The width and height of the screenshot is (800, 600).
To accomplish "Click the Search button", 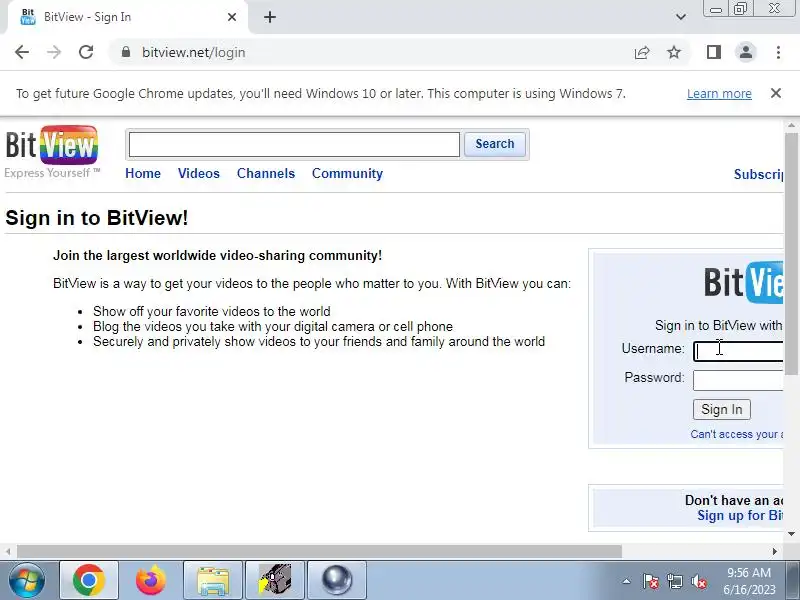I will tap(495, 144).
